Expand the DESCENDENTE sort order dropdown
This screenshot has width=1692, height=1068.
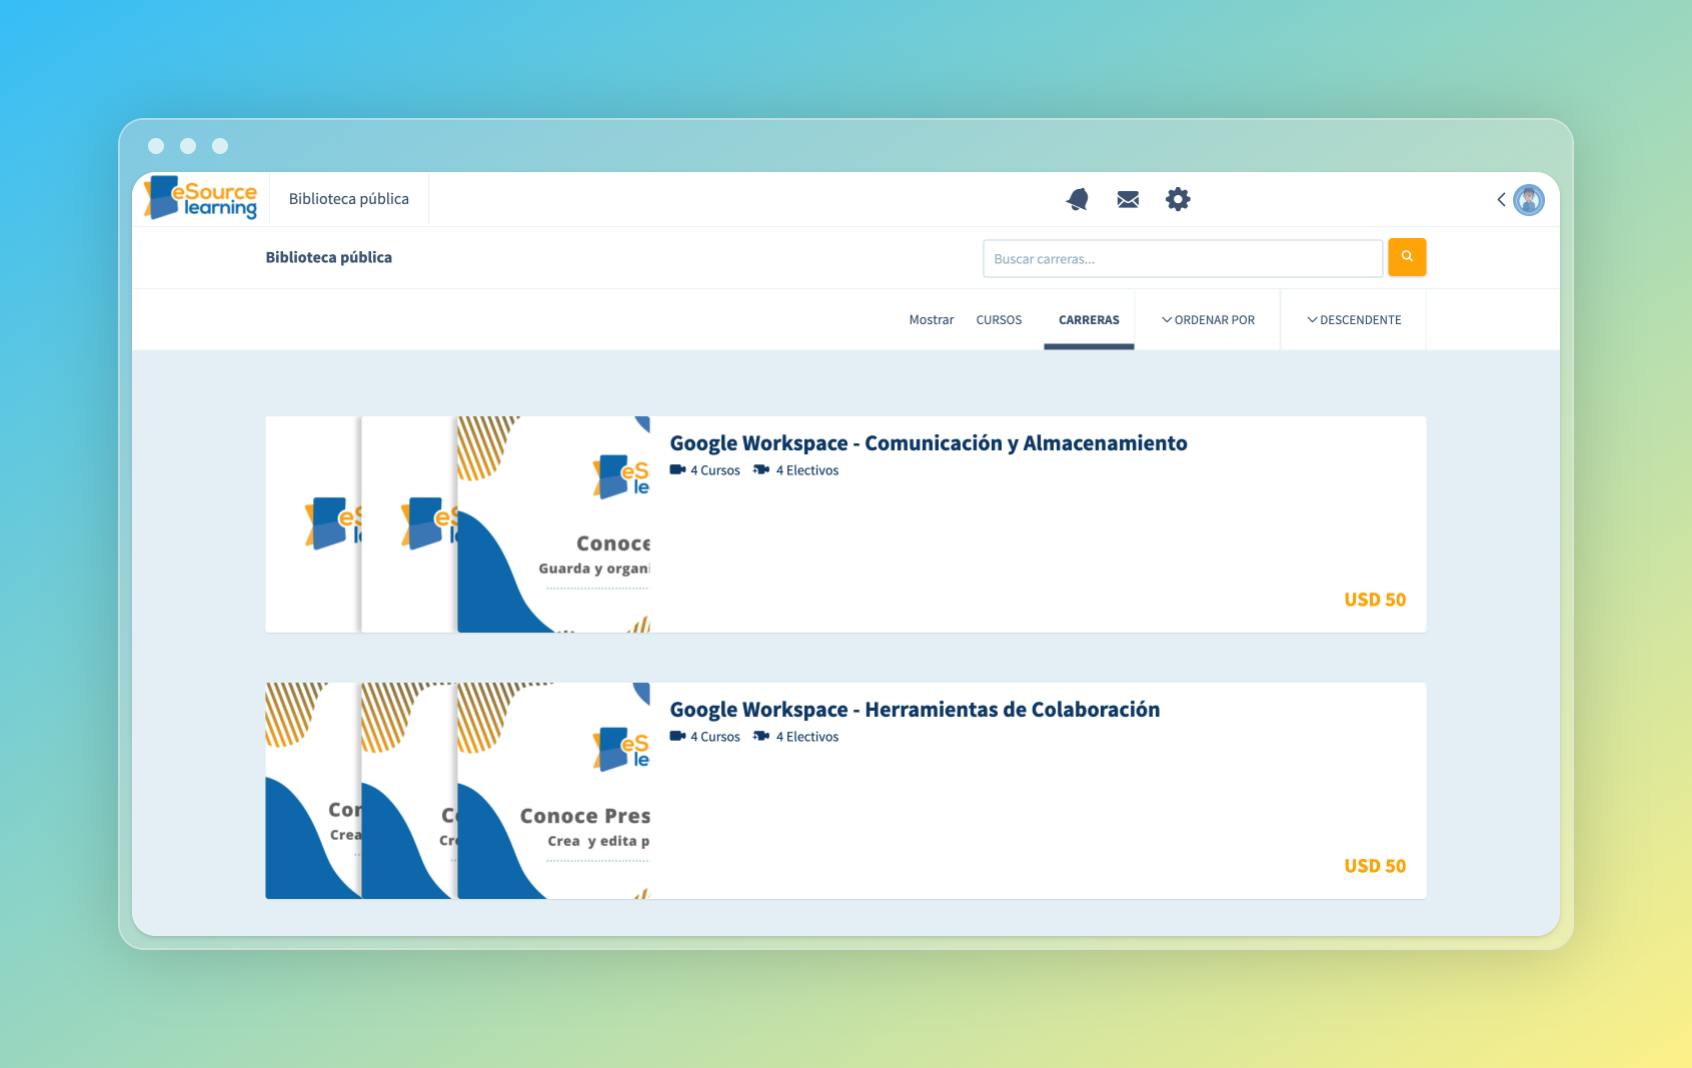click(1353, 319)
